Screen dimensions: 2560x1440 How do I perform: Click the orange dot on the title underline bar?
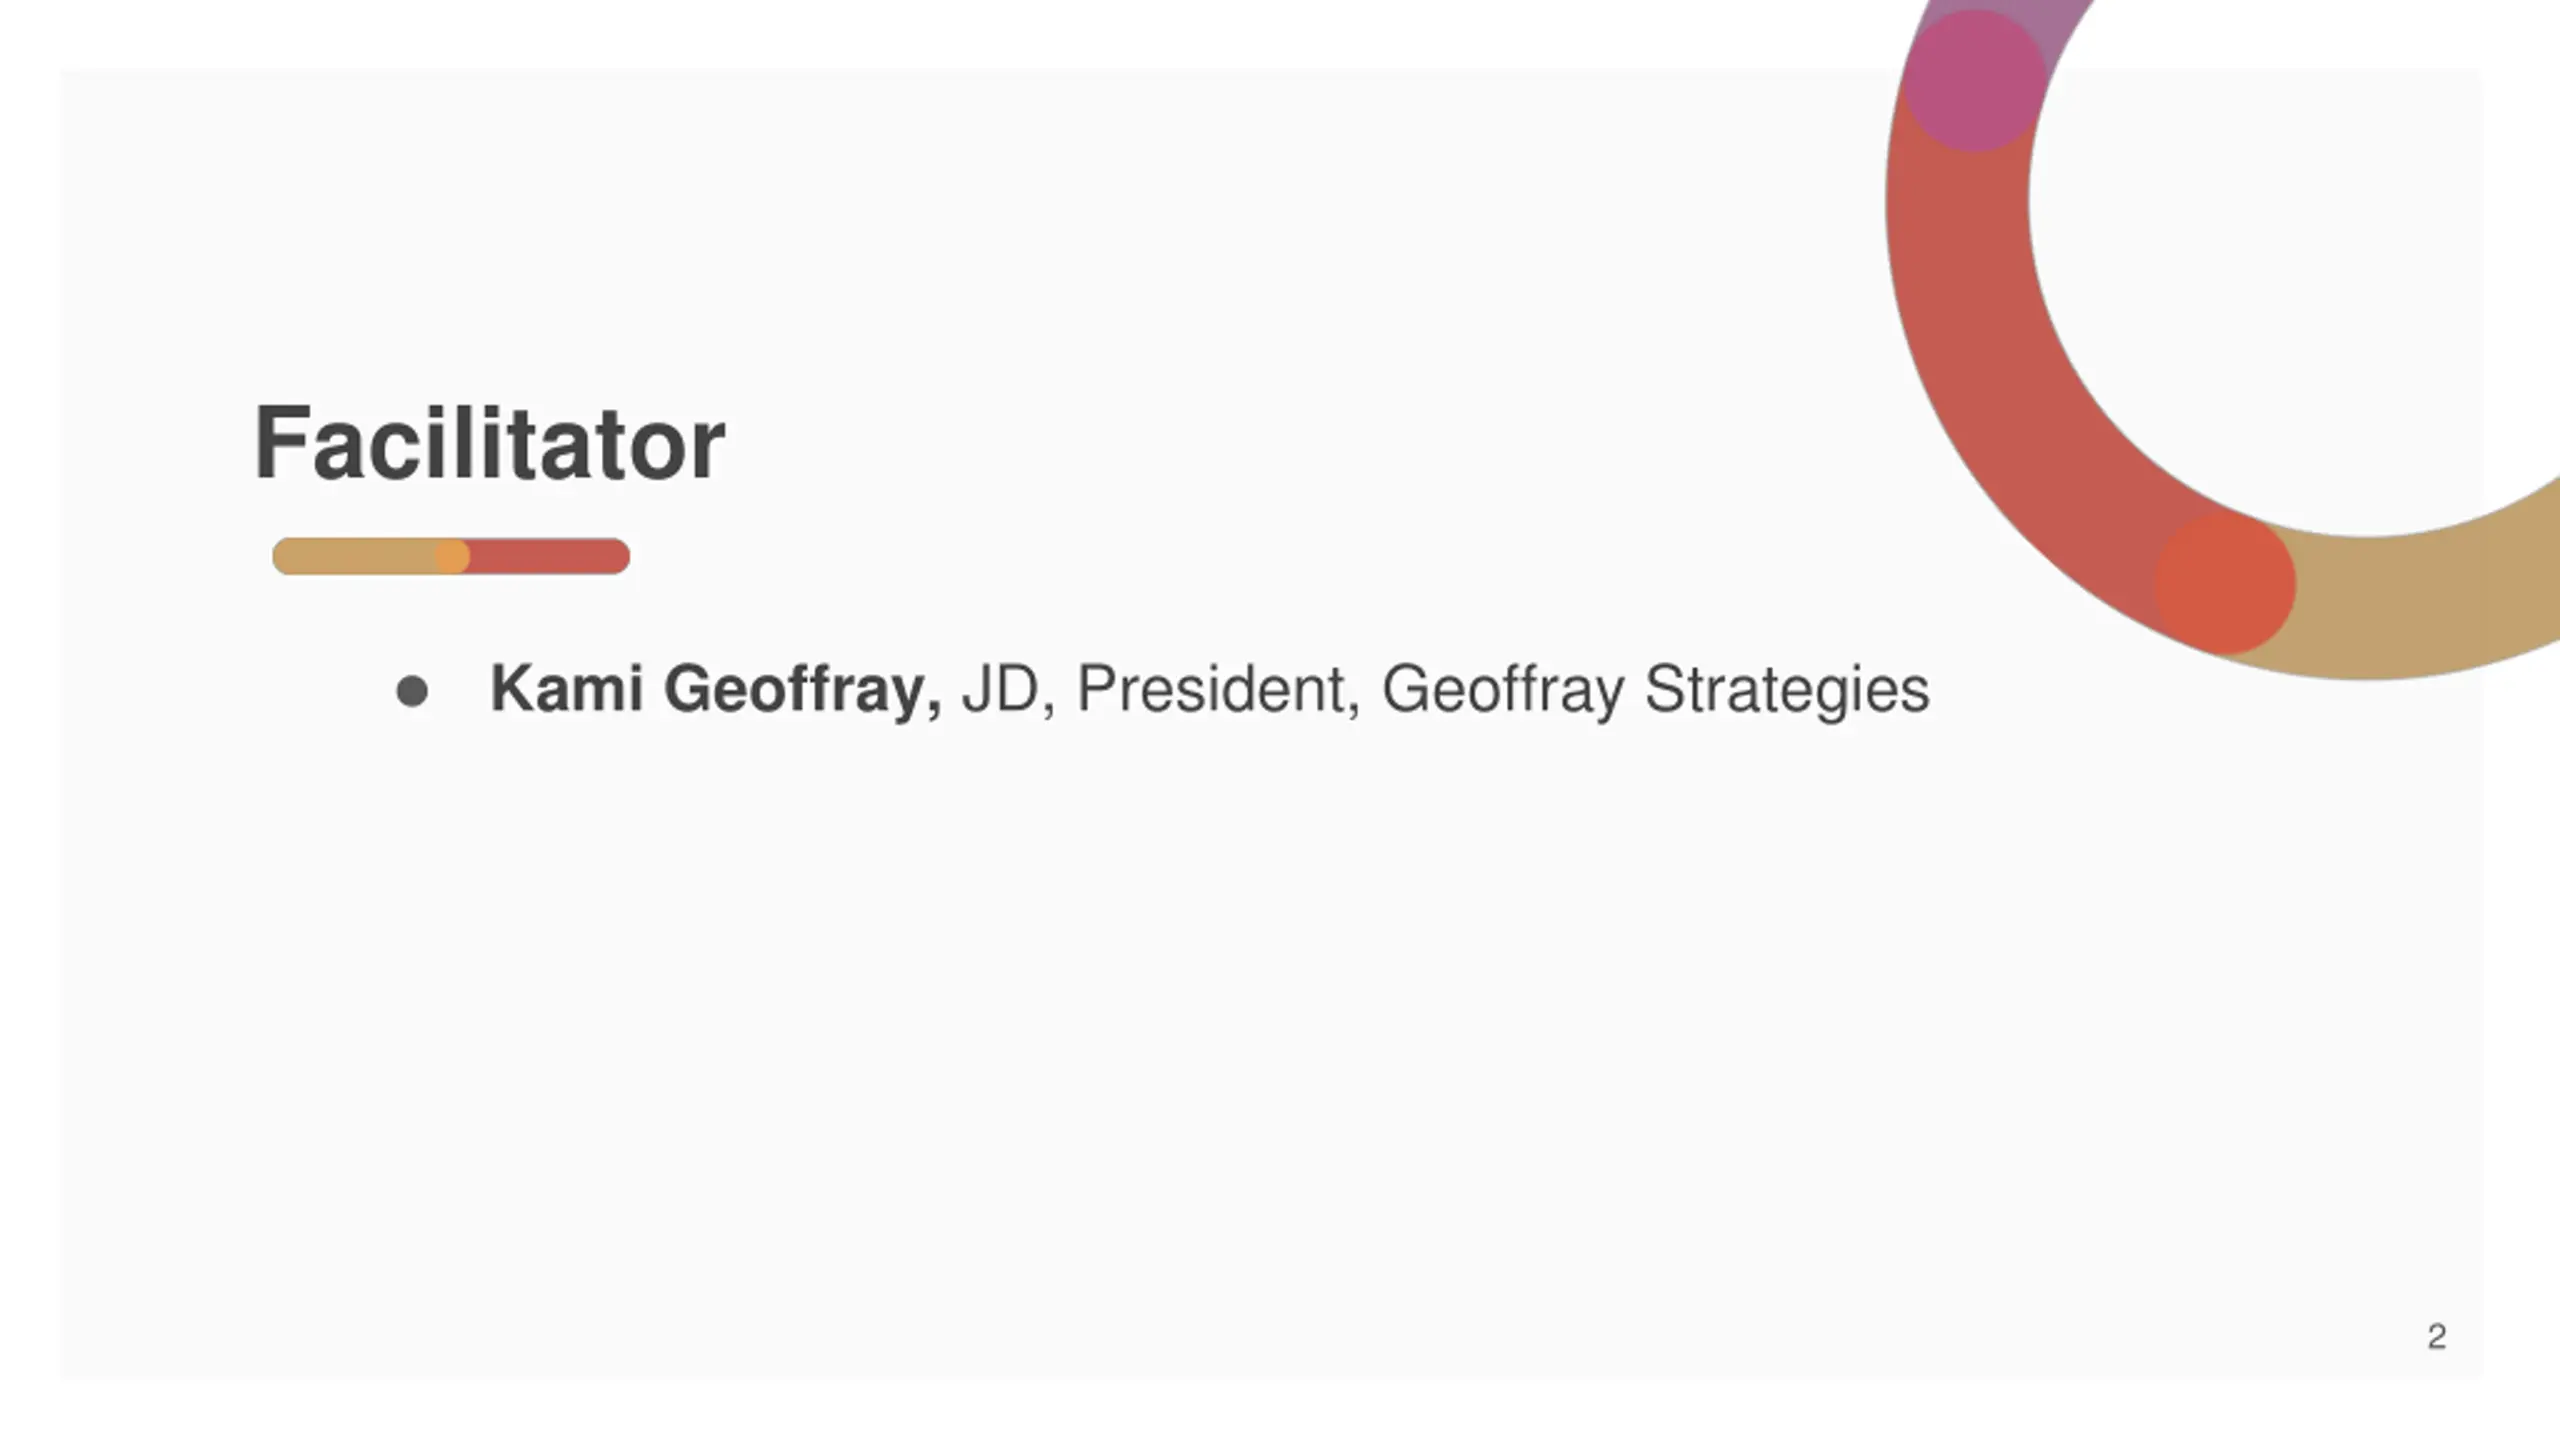click(x=452, y=556)
